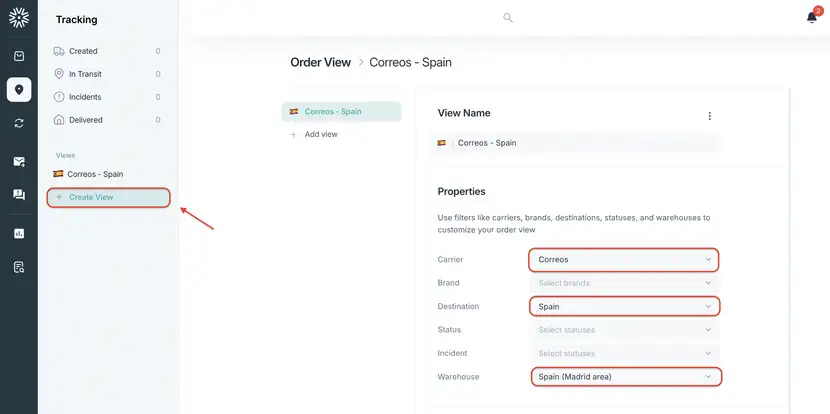830x414 pixels.
Task: Select the Delivered tracking item
Action: point(107,120)
